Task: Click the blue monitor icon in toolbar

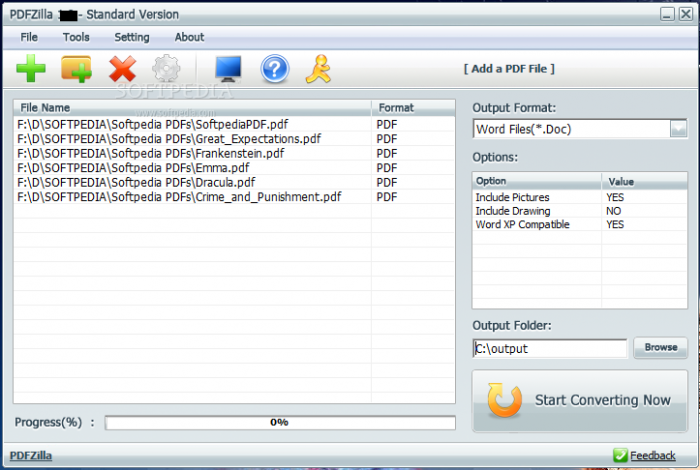Action: click(x=228, y=69)
